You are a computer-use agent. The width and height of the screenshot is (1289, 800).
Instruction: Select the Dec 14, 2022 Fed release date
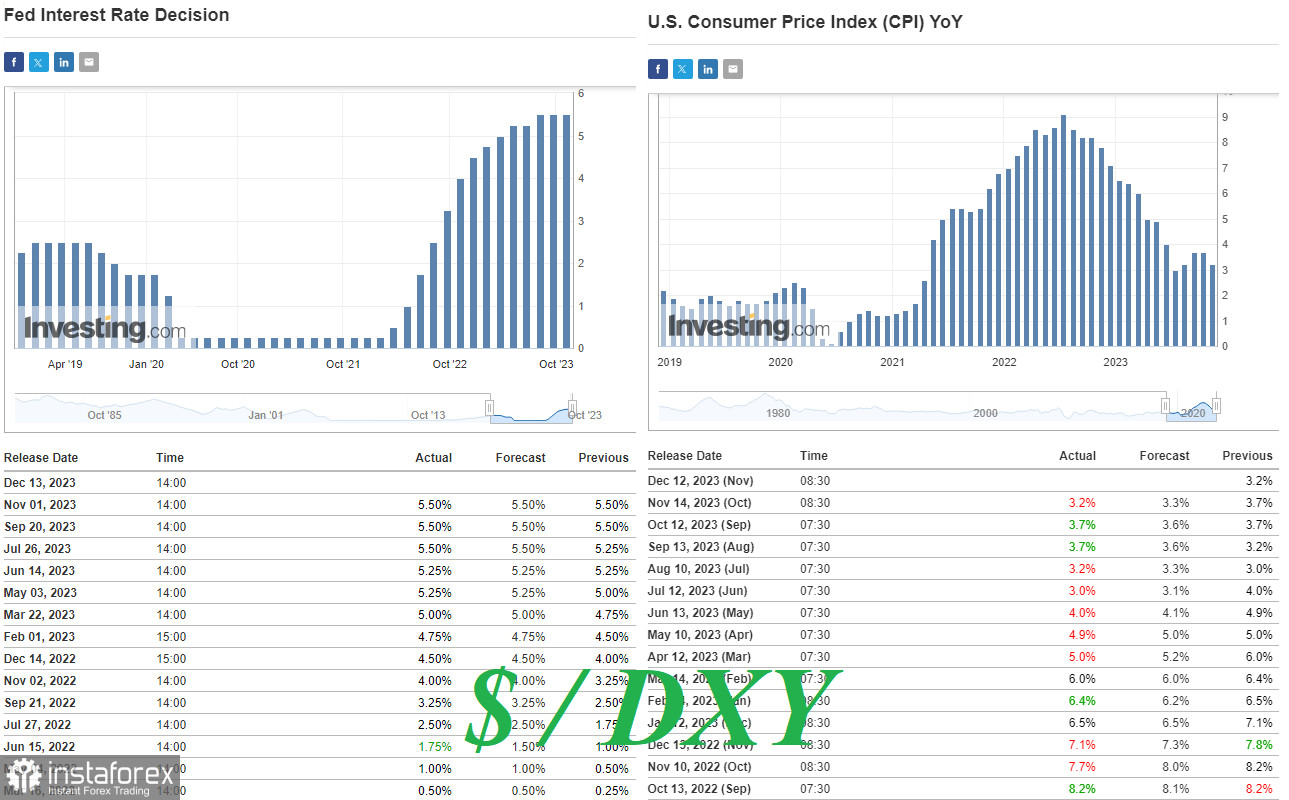tap(40, 659)
